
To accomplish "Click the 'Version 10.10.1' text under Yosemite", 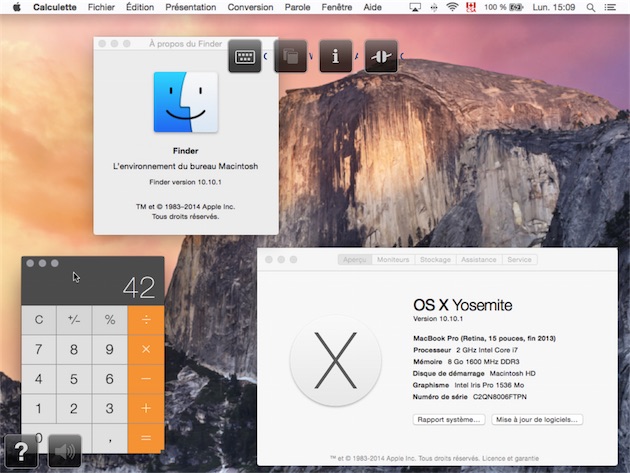I will pos(438,319).
